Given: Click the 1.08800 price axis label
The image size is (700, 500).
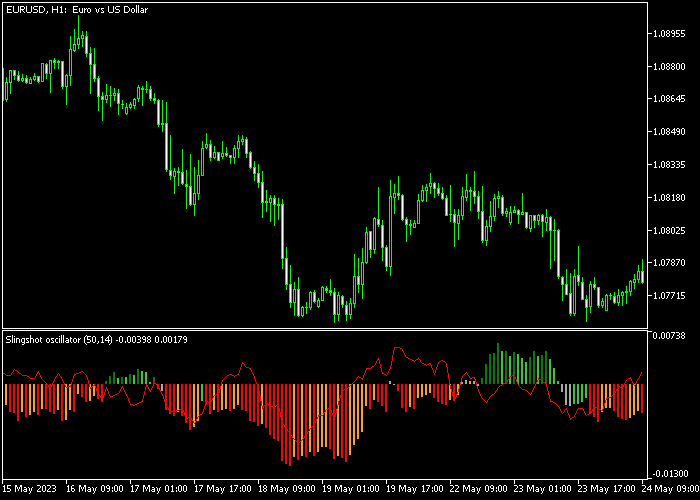Looking at the screenshot, I should [669, 67].
